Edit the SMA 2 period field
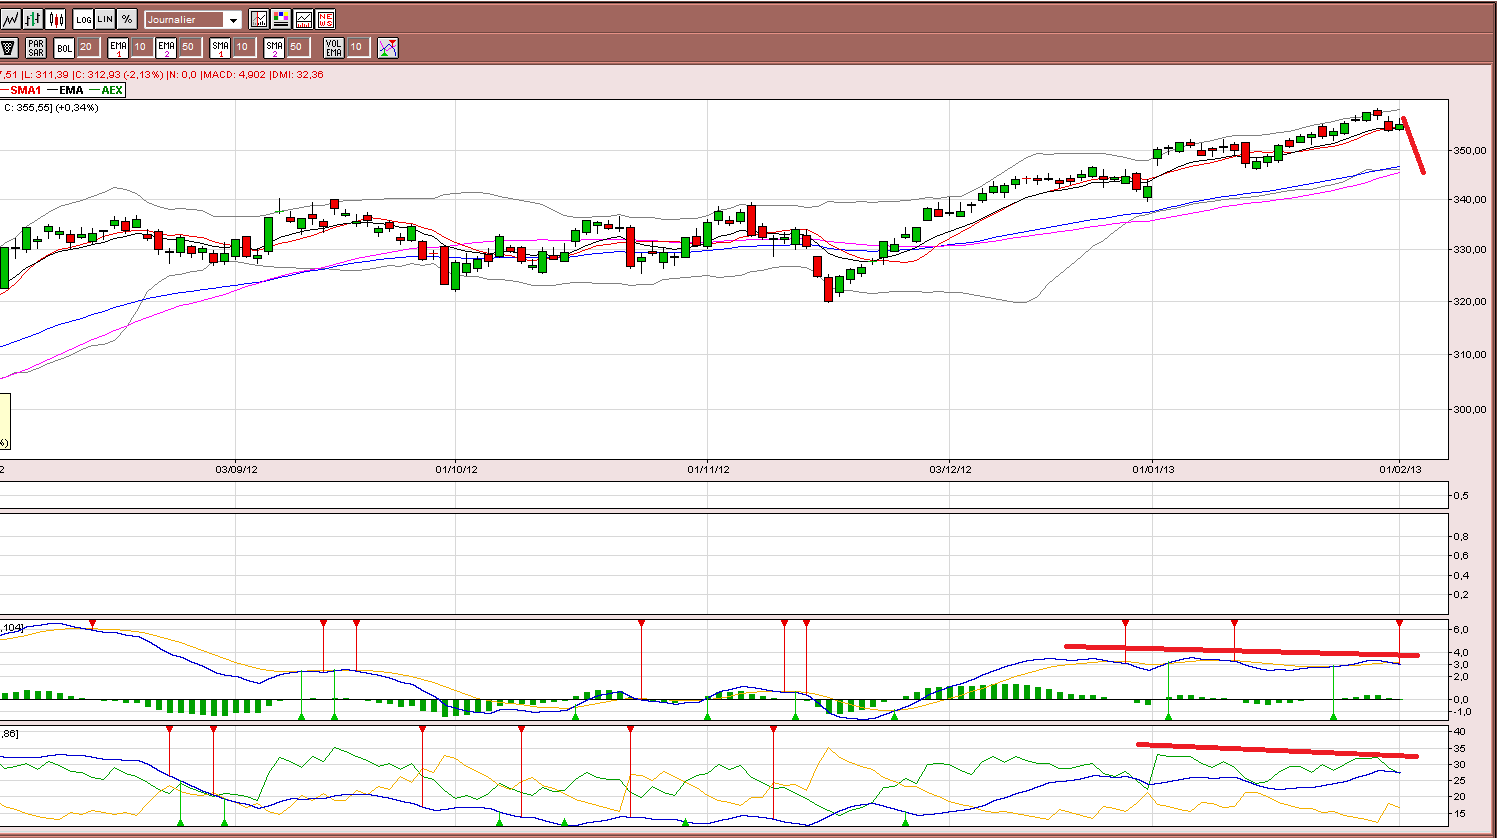This screenshot has width=1497, height=838. (298, 47)
